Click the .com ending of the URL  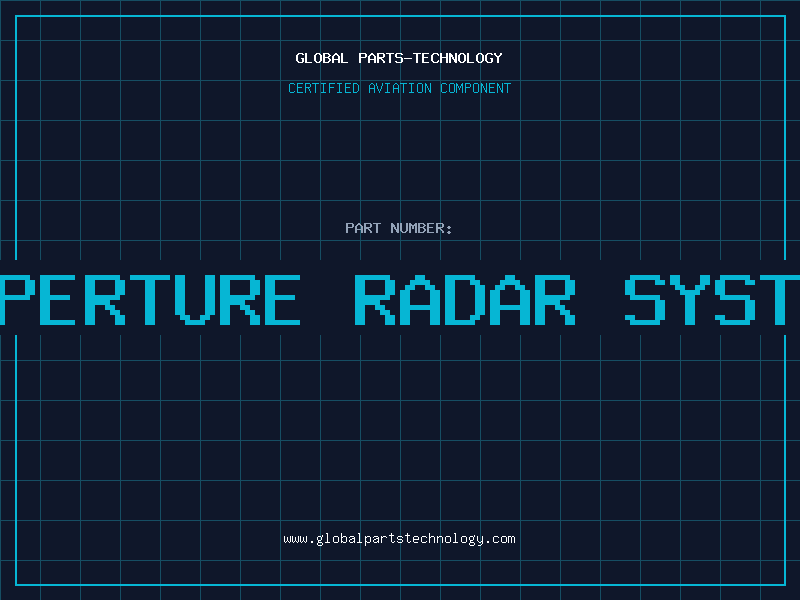499,539
